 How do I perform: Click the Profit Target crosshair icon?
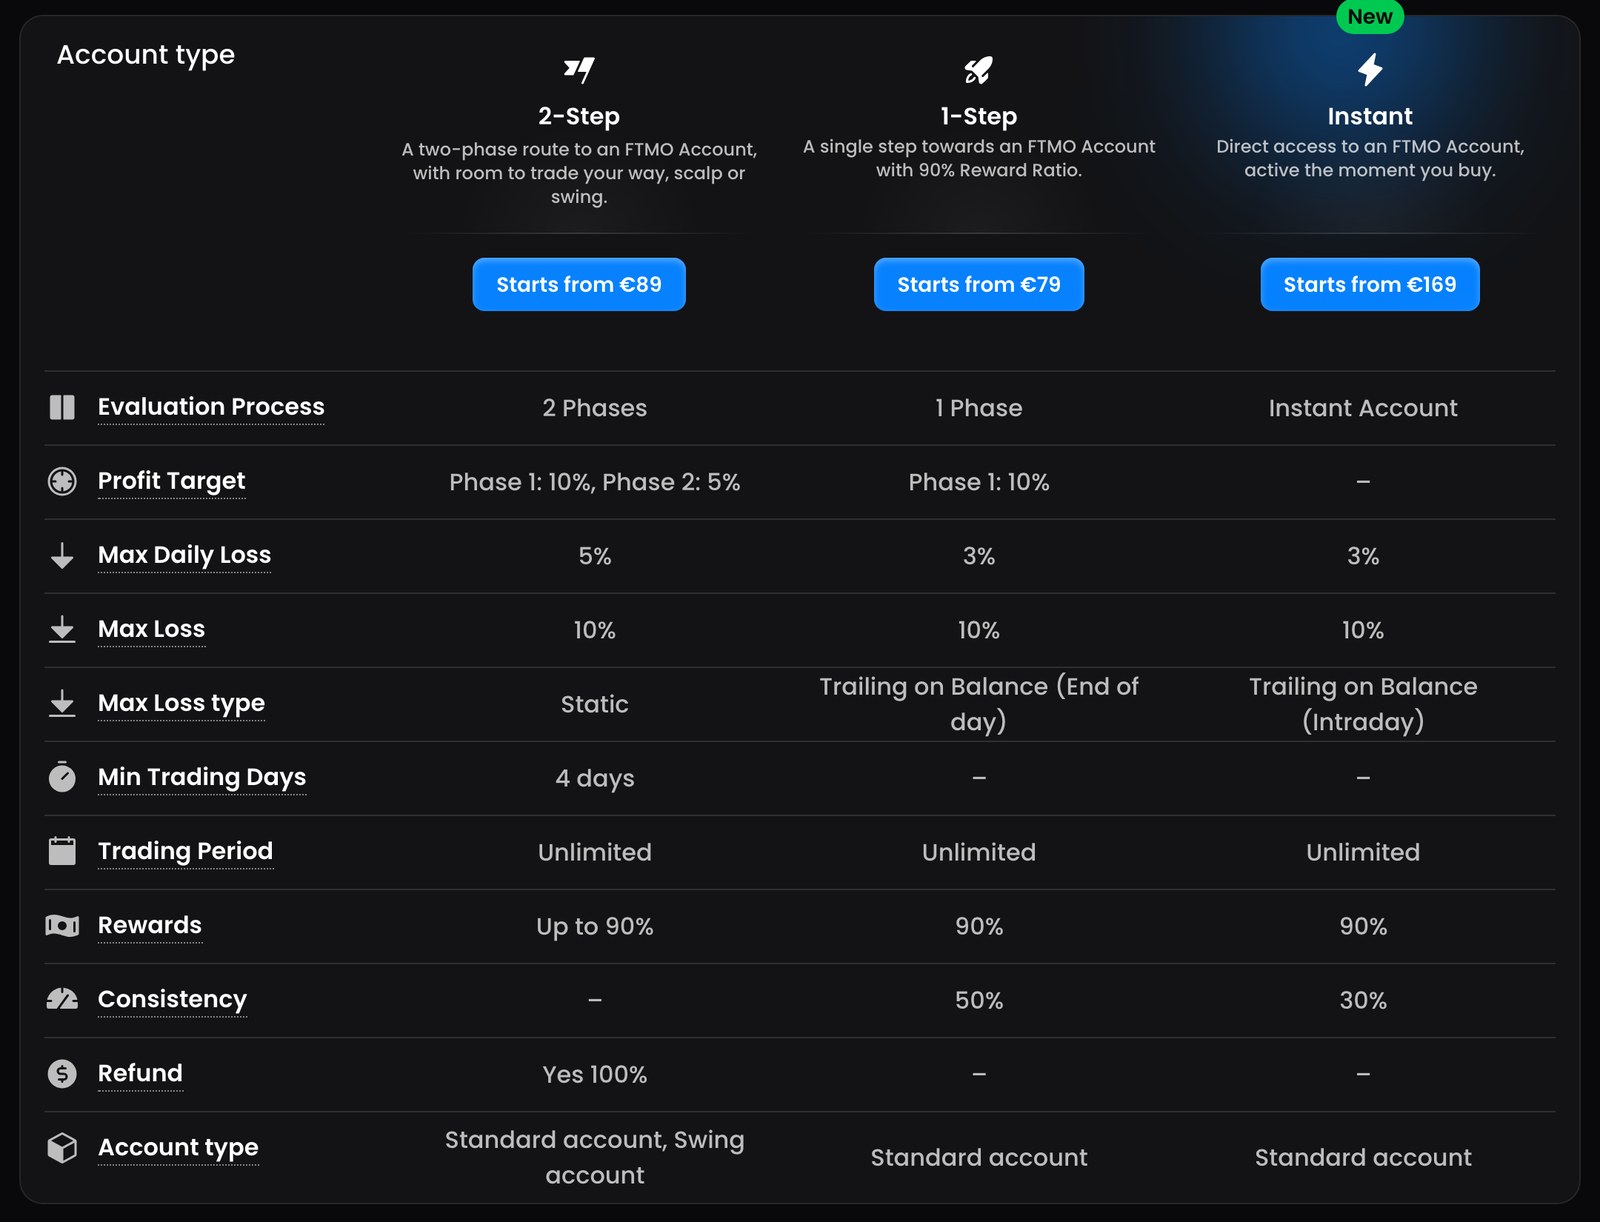tap(62, 481)
